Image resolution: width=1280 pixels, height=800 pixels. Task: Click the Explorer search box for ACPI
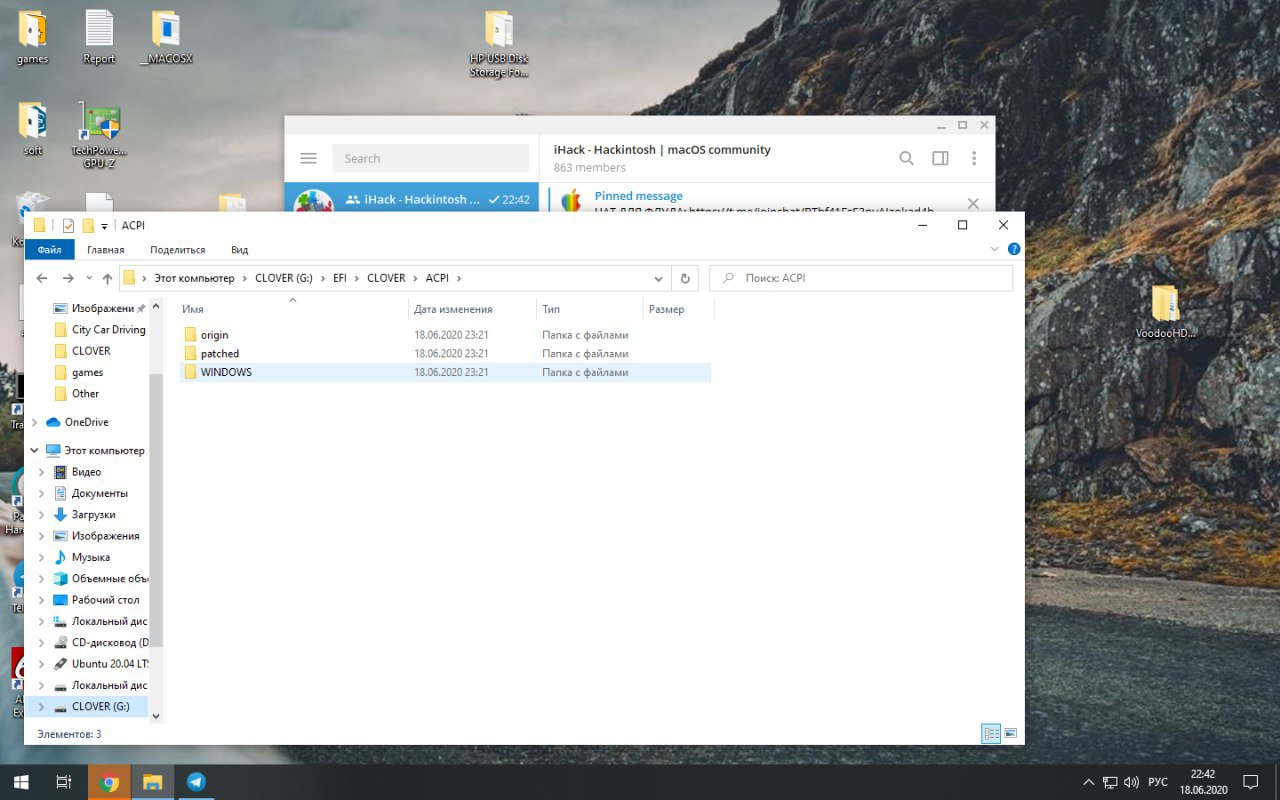click(x=861, y=278)
